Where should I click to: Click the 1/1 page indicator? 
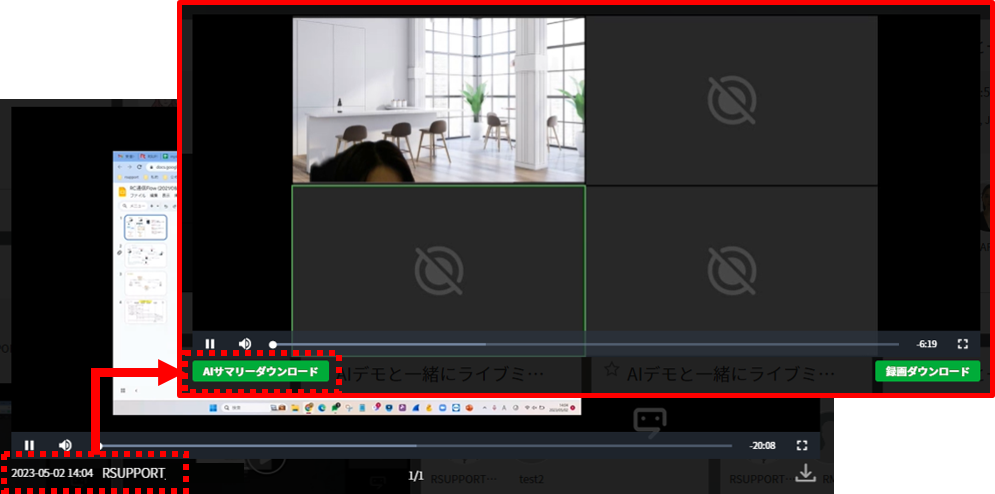click(416, 476)
